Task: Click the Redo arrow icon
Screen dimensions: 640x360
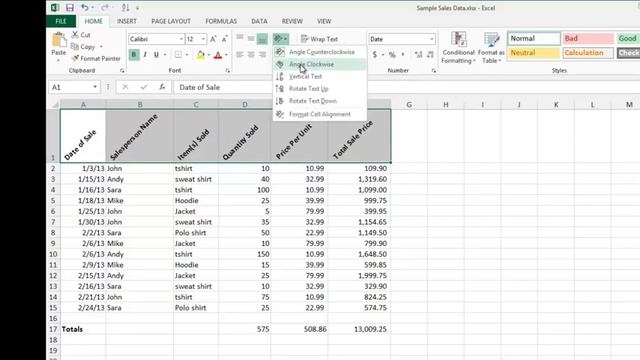Action: 104,7
